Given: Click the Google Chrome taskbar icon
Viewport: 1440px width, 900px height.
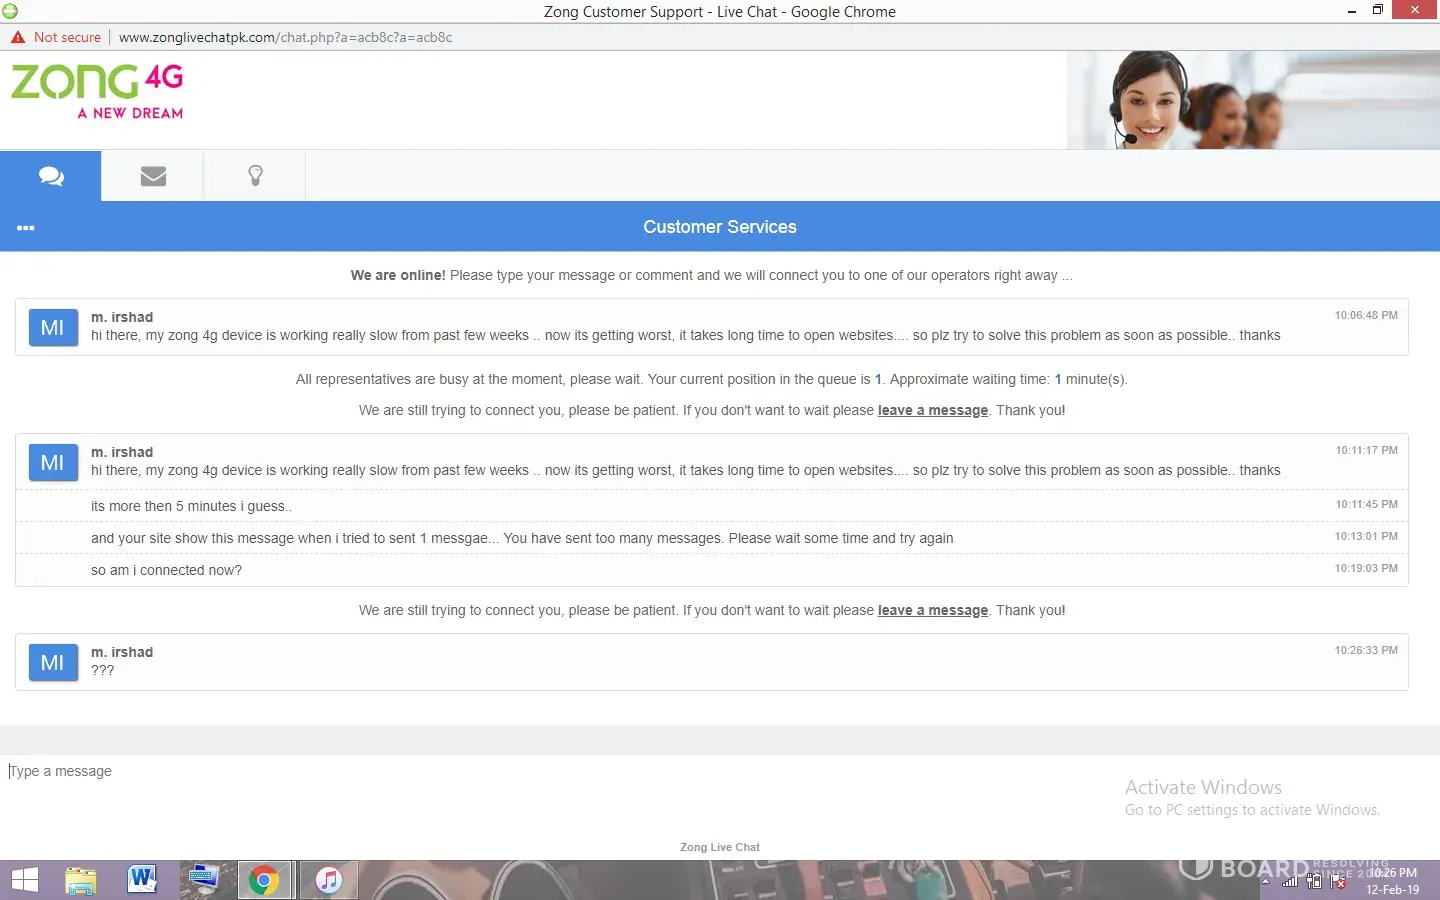Looking at the screenshot, I should pyautogui.click(x=264, y=880).
